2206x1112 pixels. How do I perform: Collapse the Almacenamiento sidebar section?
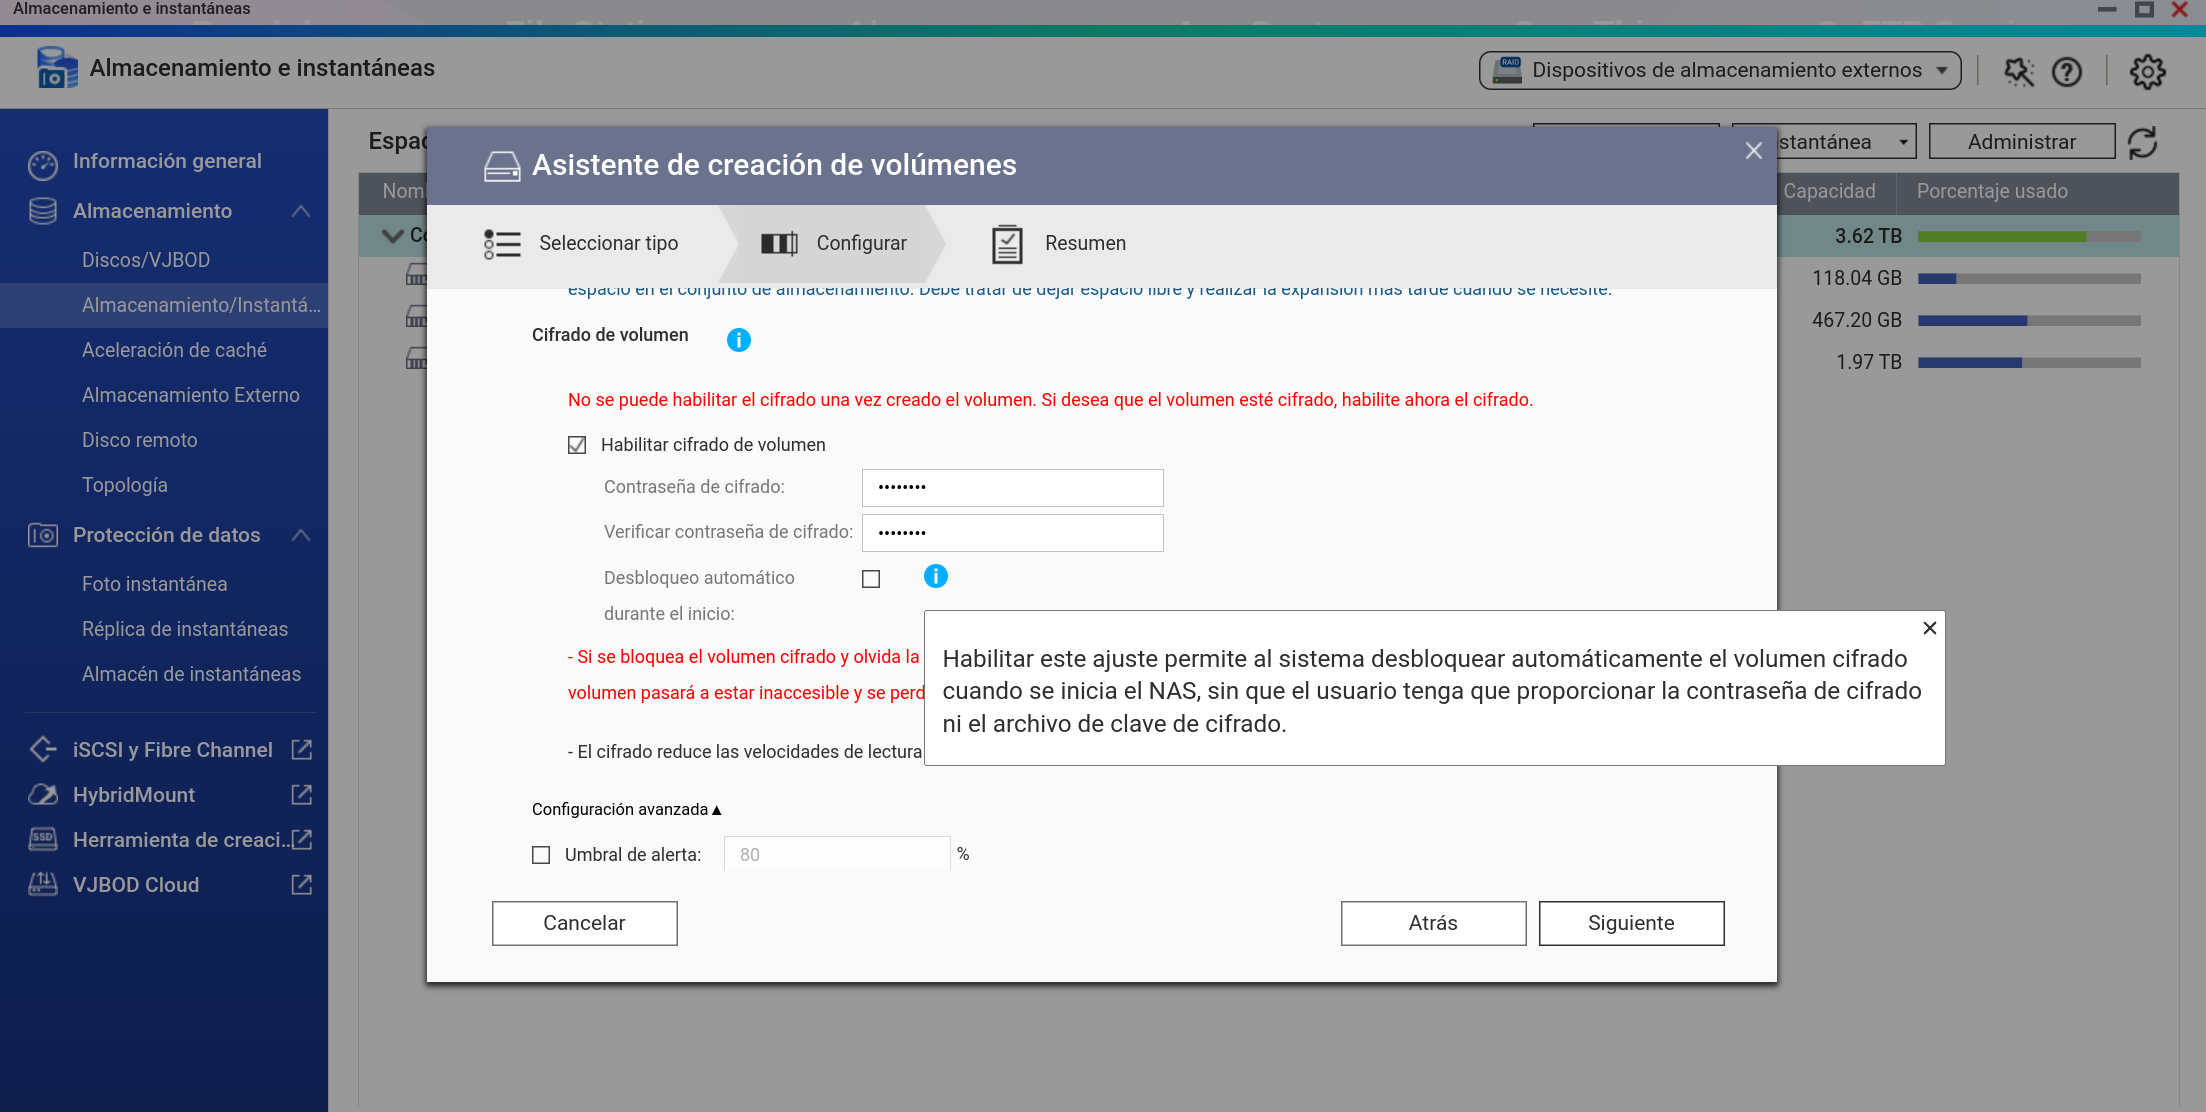tap(301, 211)
